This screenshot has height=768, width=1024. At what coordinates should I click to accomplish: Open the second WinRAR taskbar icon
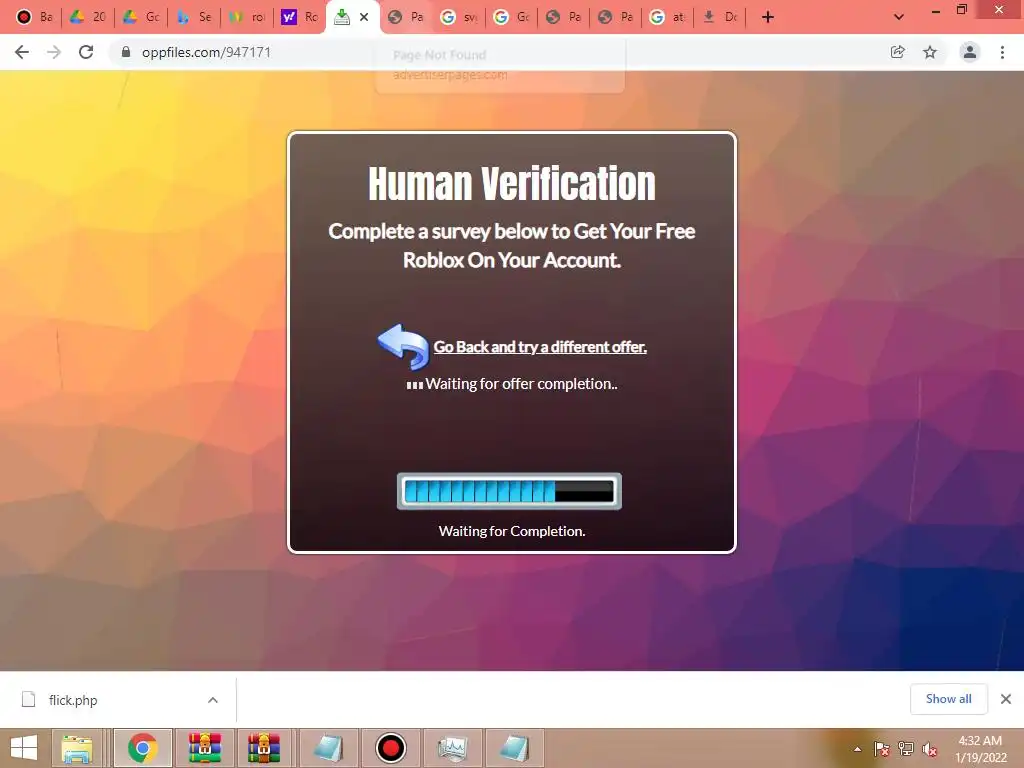264,748
